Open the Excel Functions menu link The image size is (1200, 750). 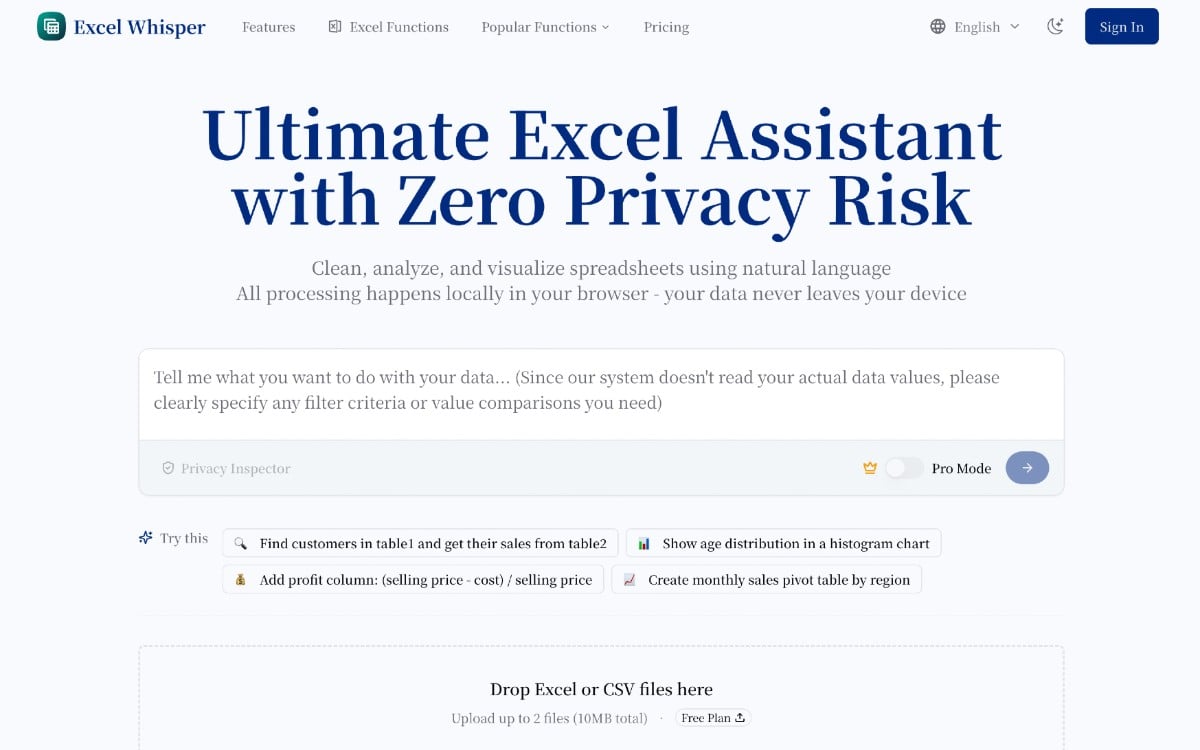388,27
